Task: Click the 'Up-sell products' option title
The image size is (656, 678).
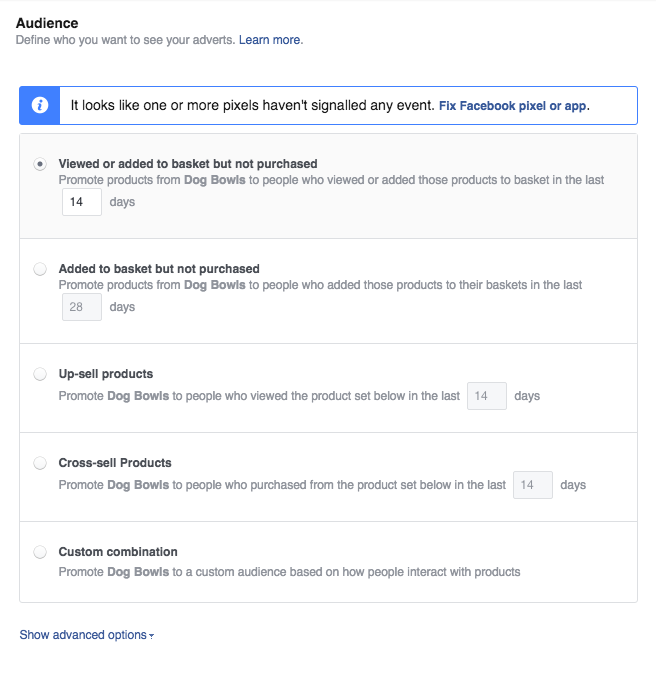Action: pos(106,374)
